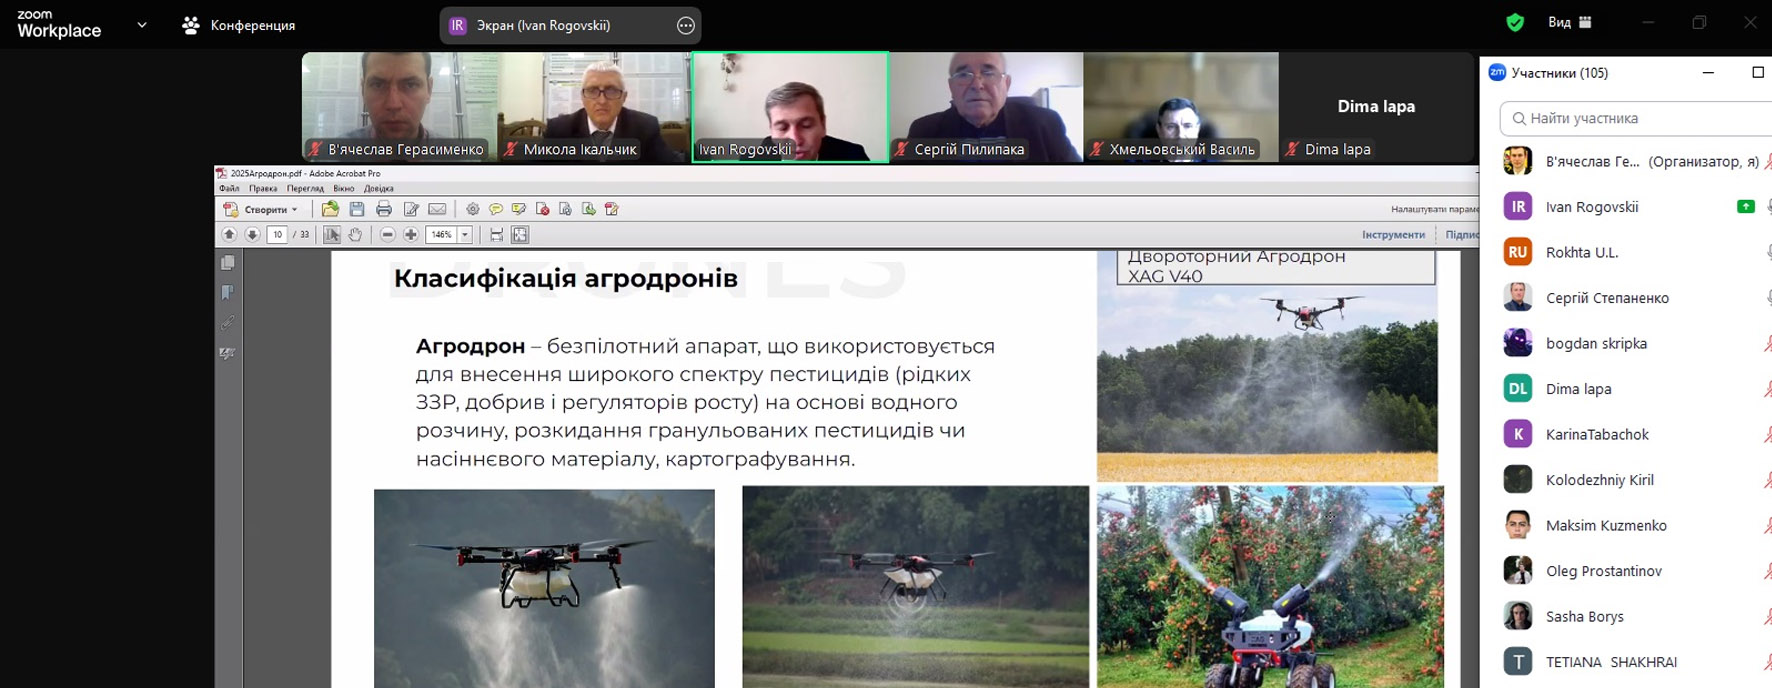Click the Інструменти panel link
The height and width of the screenshot is (688, 1772).
[x=1393, y=235]
